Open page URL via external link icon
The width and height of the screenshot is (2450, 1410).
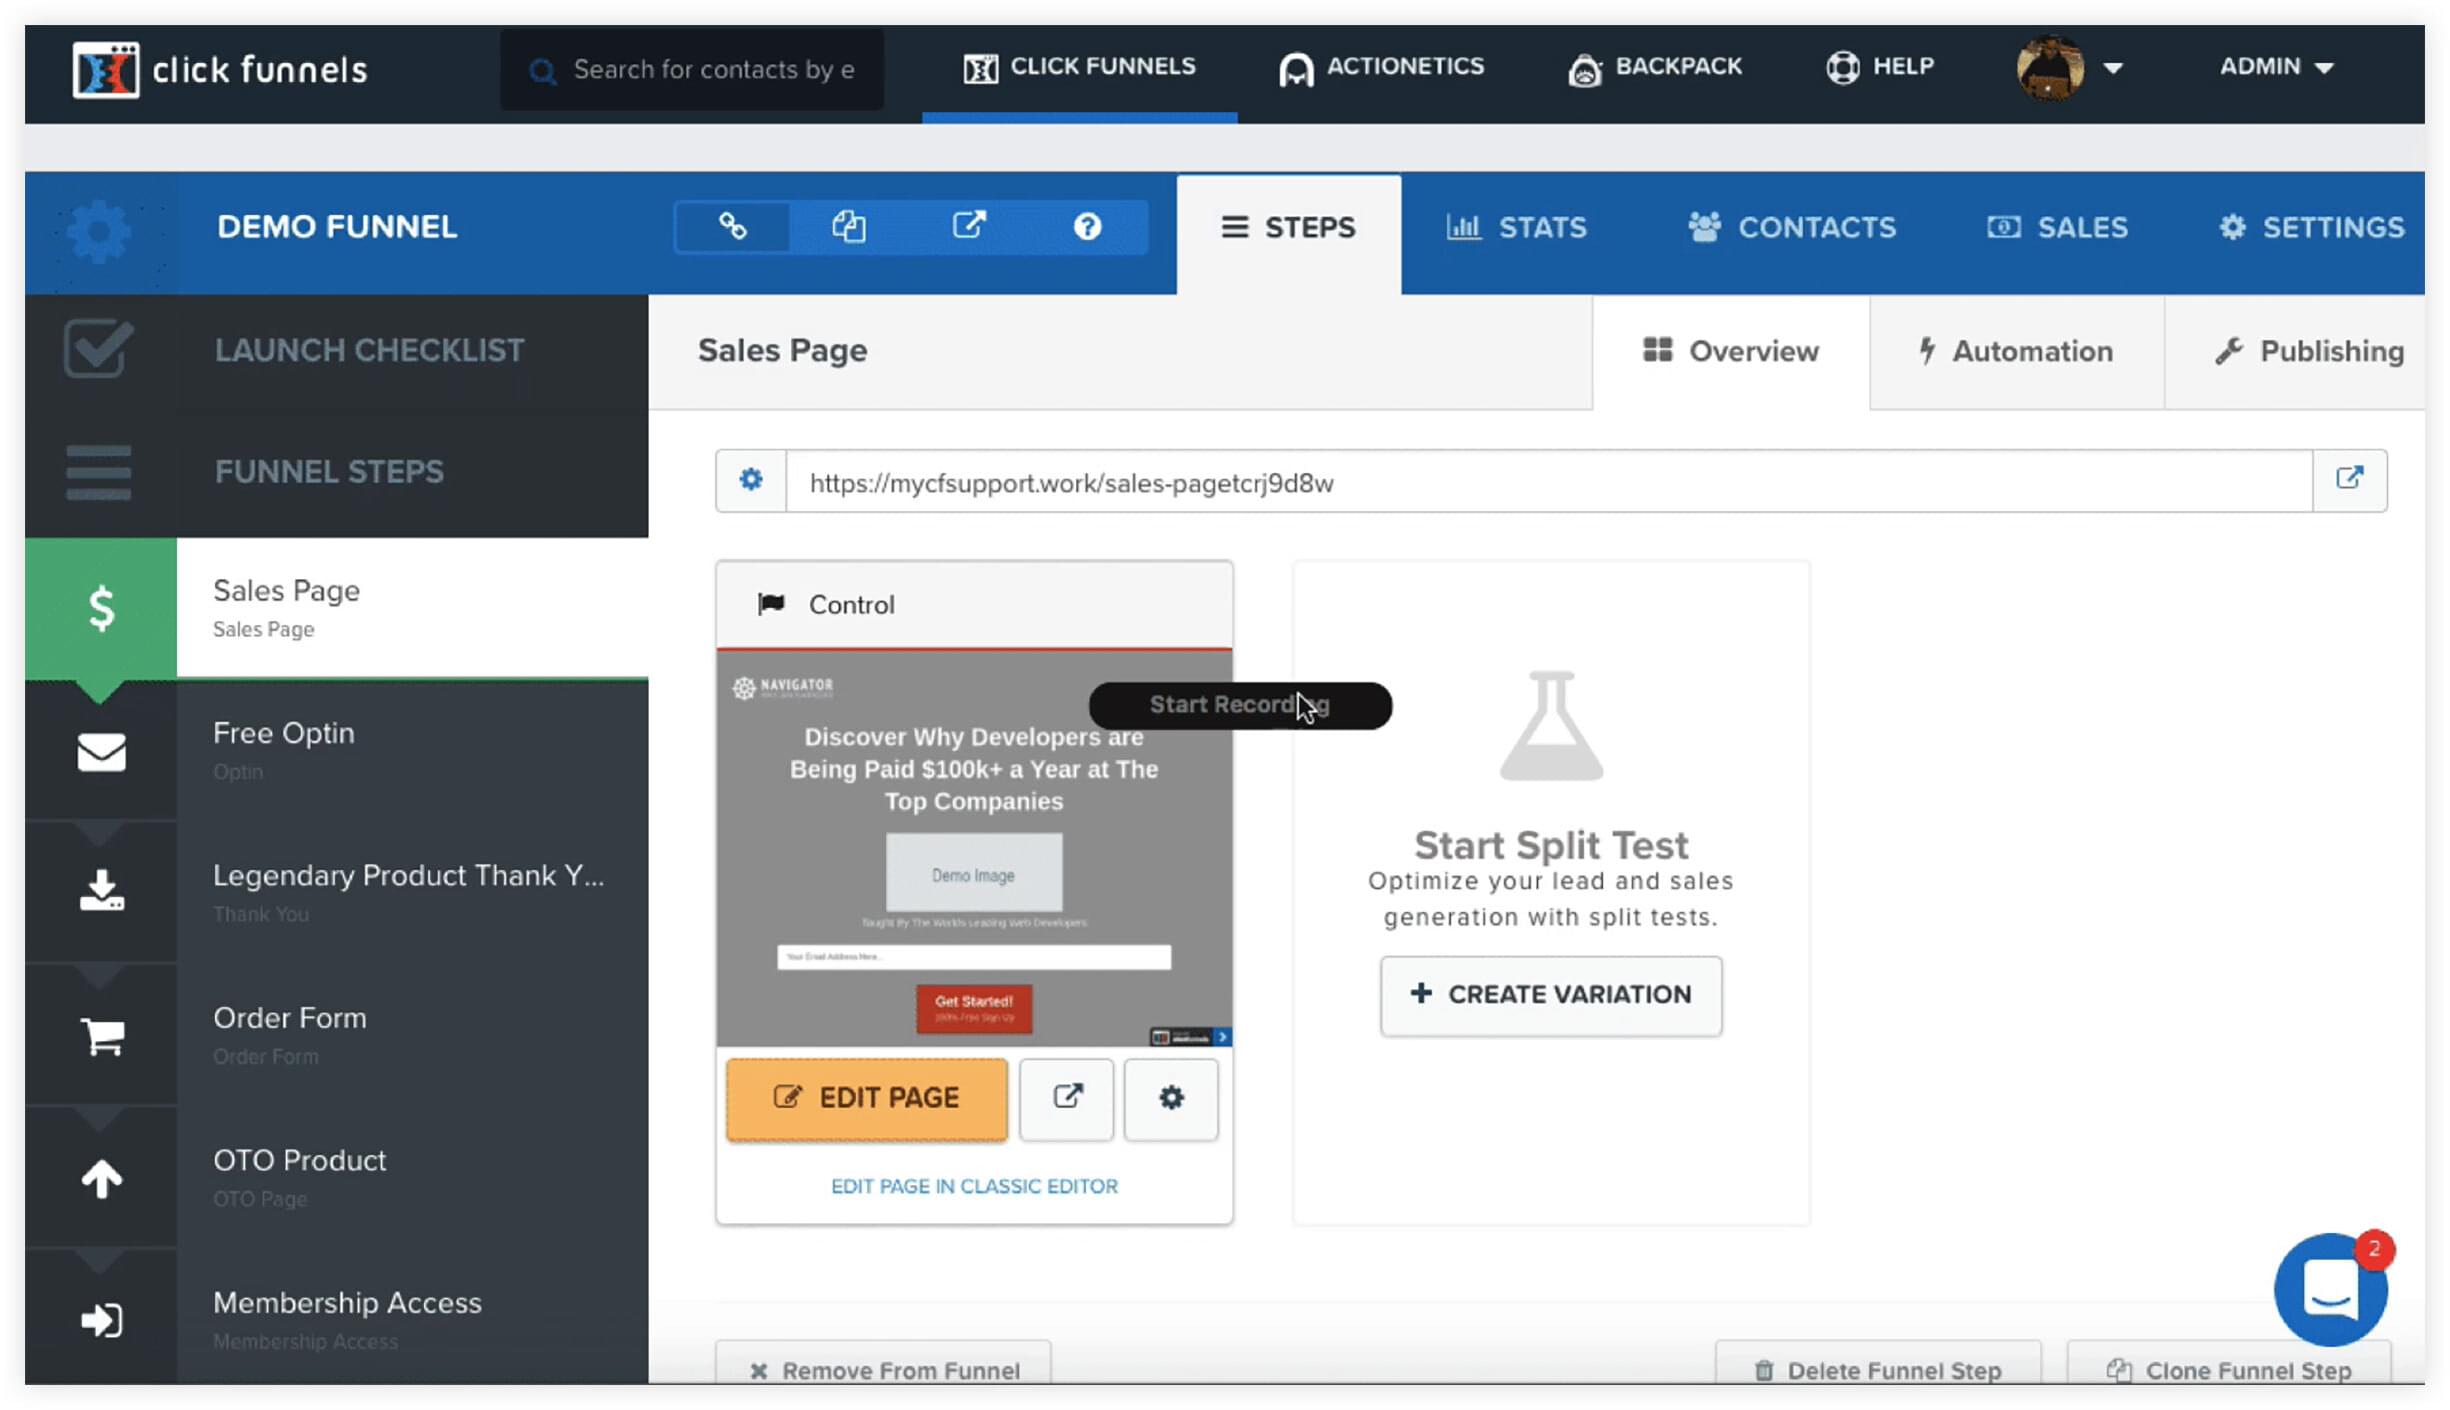2349,479
